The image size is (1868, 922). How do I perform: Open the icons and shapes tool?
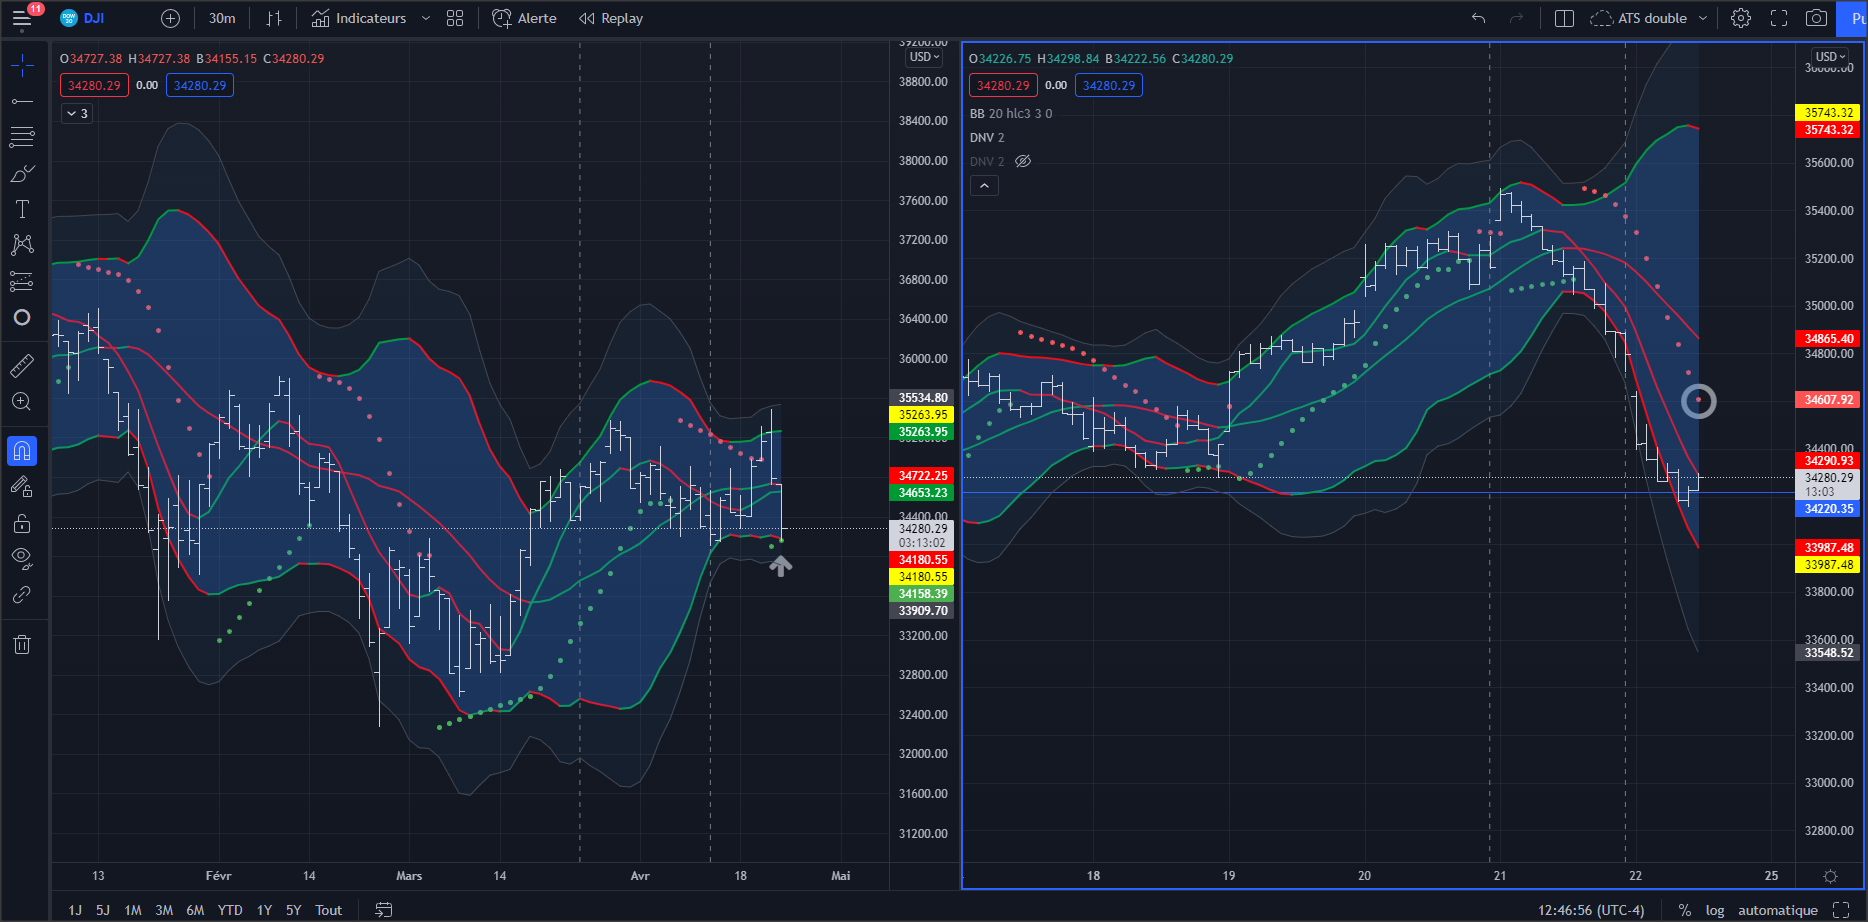click(22, 317)
